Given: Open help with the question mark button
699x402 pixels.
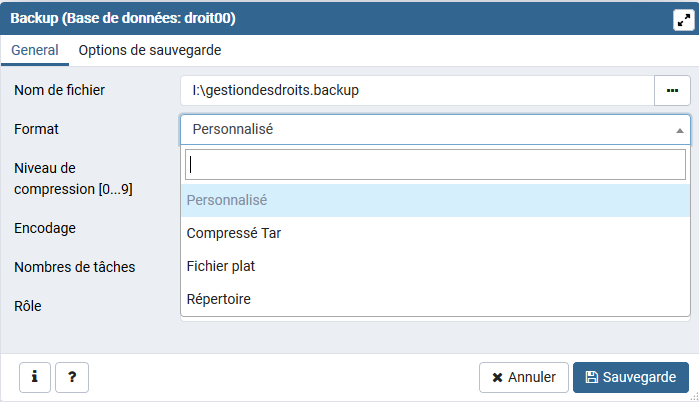Looking at the screenshot, I should pyautogui.click(x=72, y=377).
